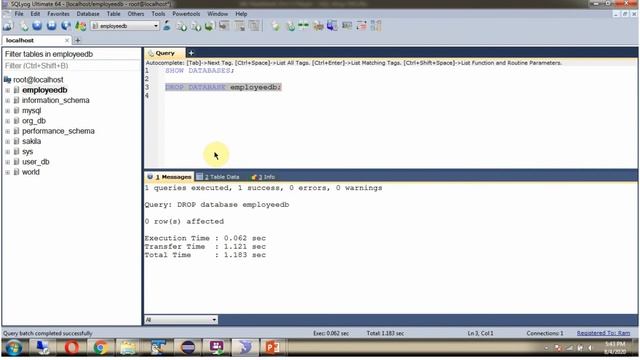Open User Manager icon beside database dropdown
Screen dimensions: 640x360
167,26
